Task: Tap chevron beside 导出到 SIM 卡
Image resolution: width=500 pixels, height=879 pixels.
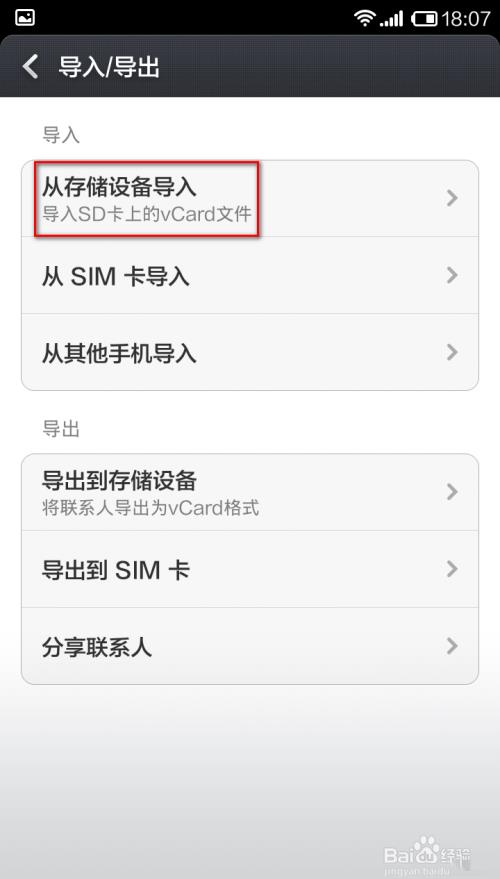Action: click(x=452, y=569)
